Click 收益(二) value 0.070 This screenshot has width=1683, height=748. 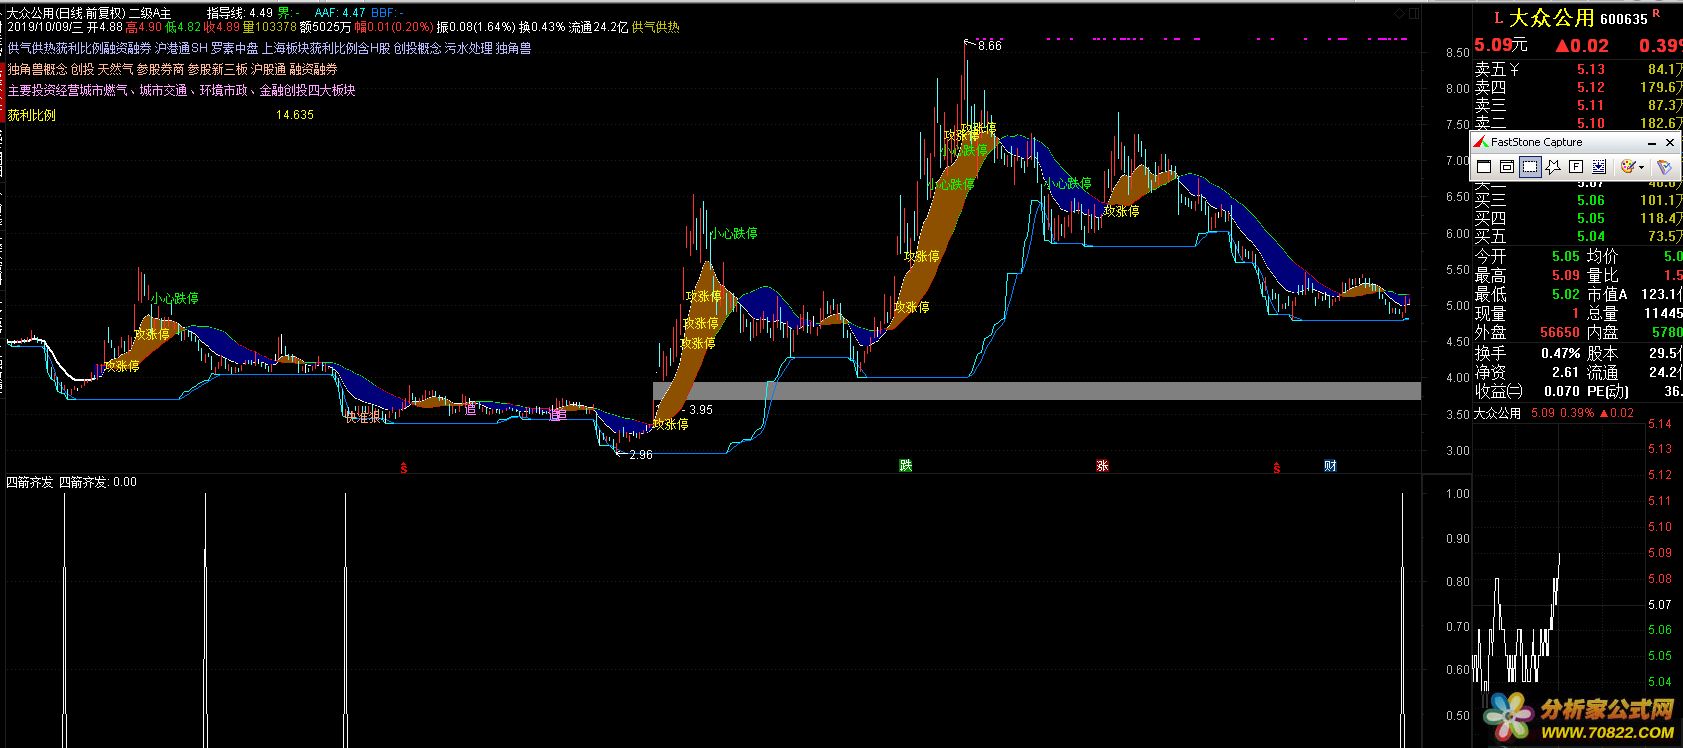tap(1561, 391)
